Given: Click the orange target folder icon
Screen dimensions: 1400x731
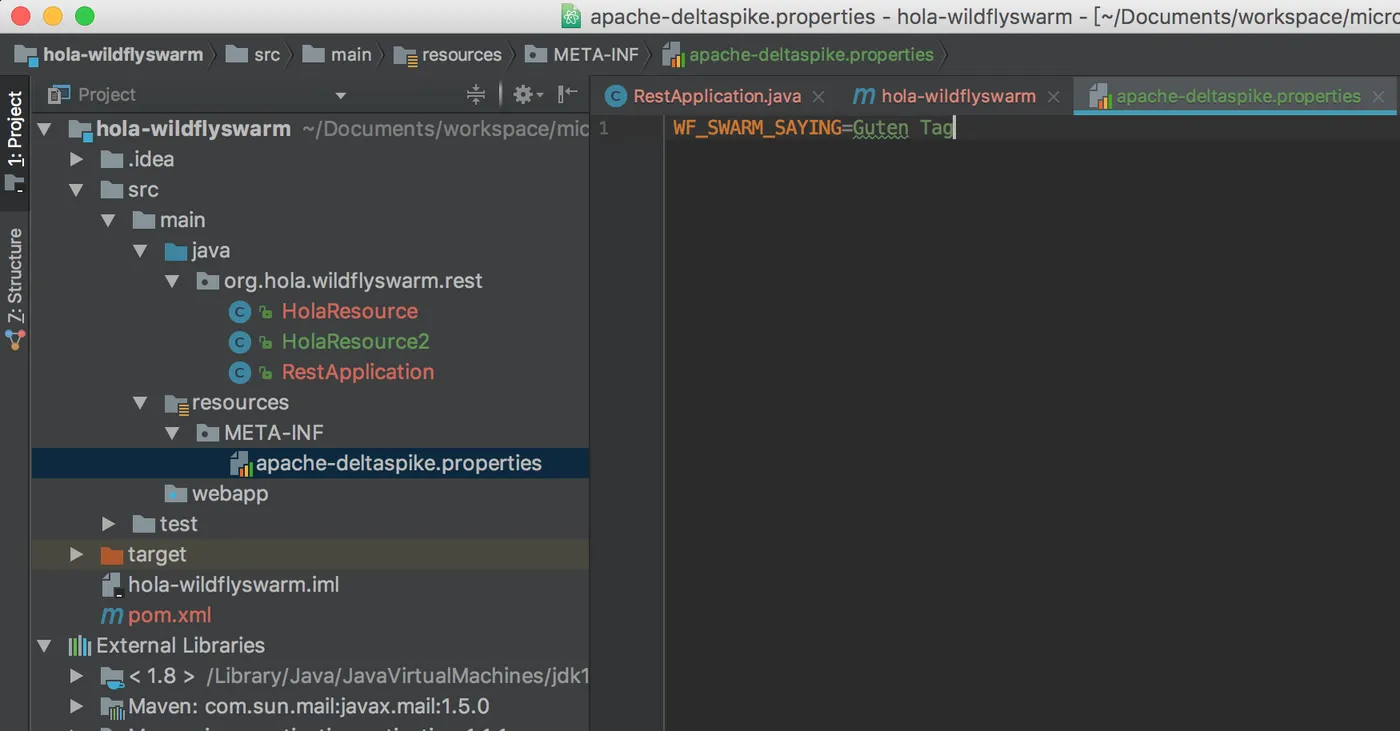Looking at the screenshot, I should coord(112,555).
